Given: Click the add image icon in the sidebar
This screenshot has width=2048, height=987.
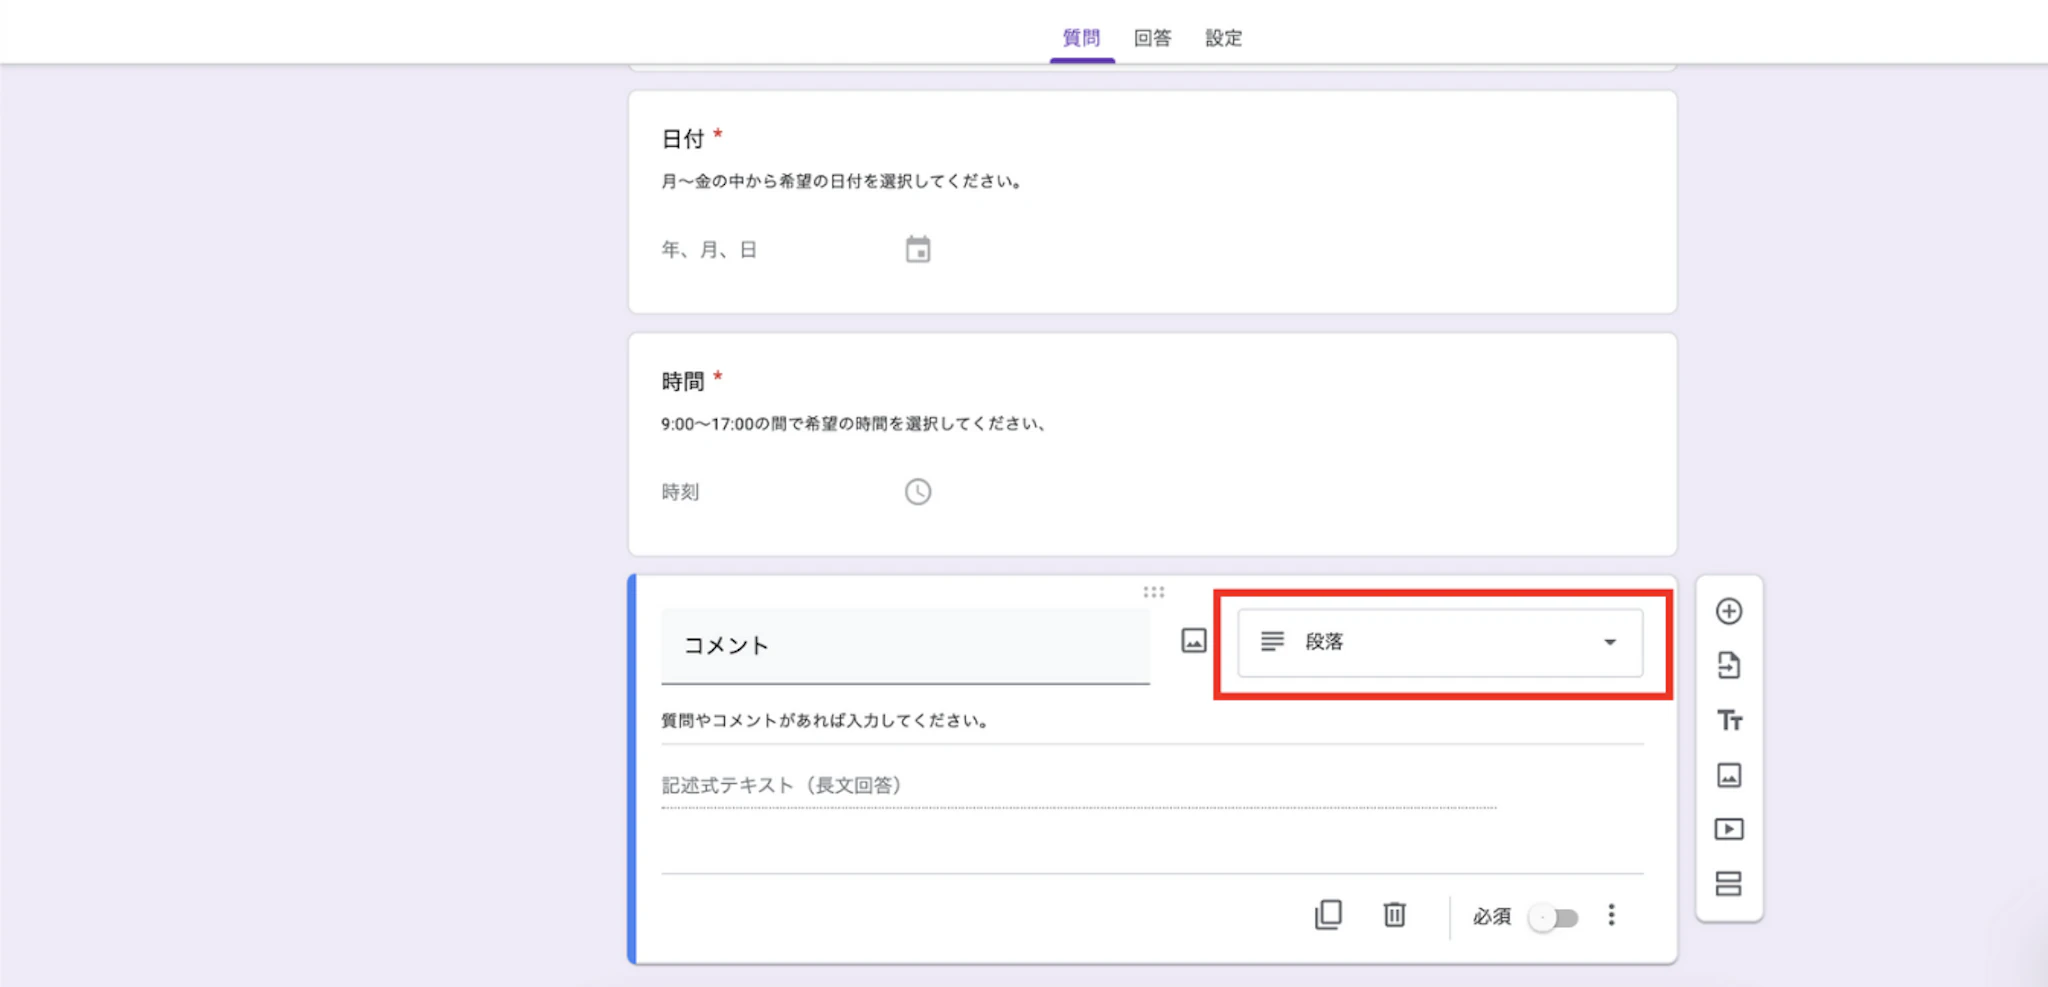Looking at the screenshot, I should point(1729,775).
